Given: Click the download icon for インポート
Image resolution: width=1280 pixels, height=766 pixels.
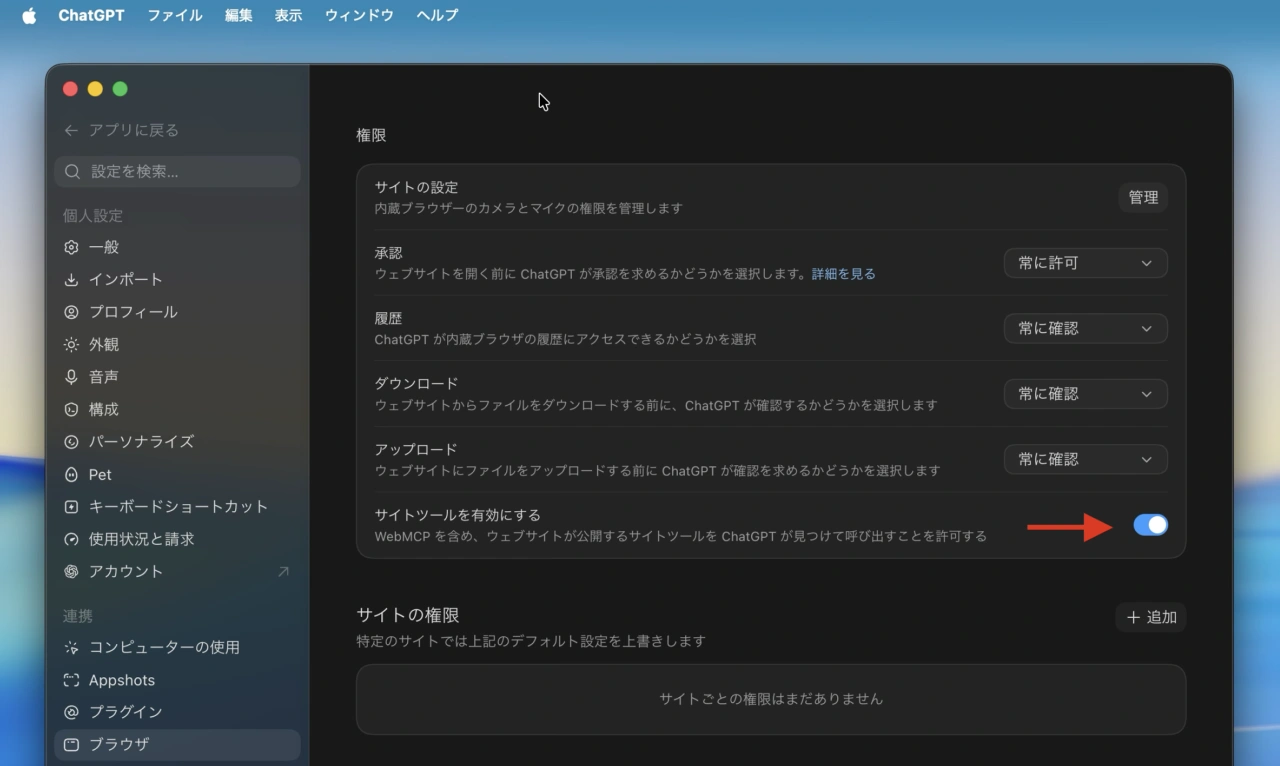Looking at the screenshot, I should pyautogui.click(x=71, y=279).
